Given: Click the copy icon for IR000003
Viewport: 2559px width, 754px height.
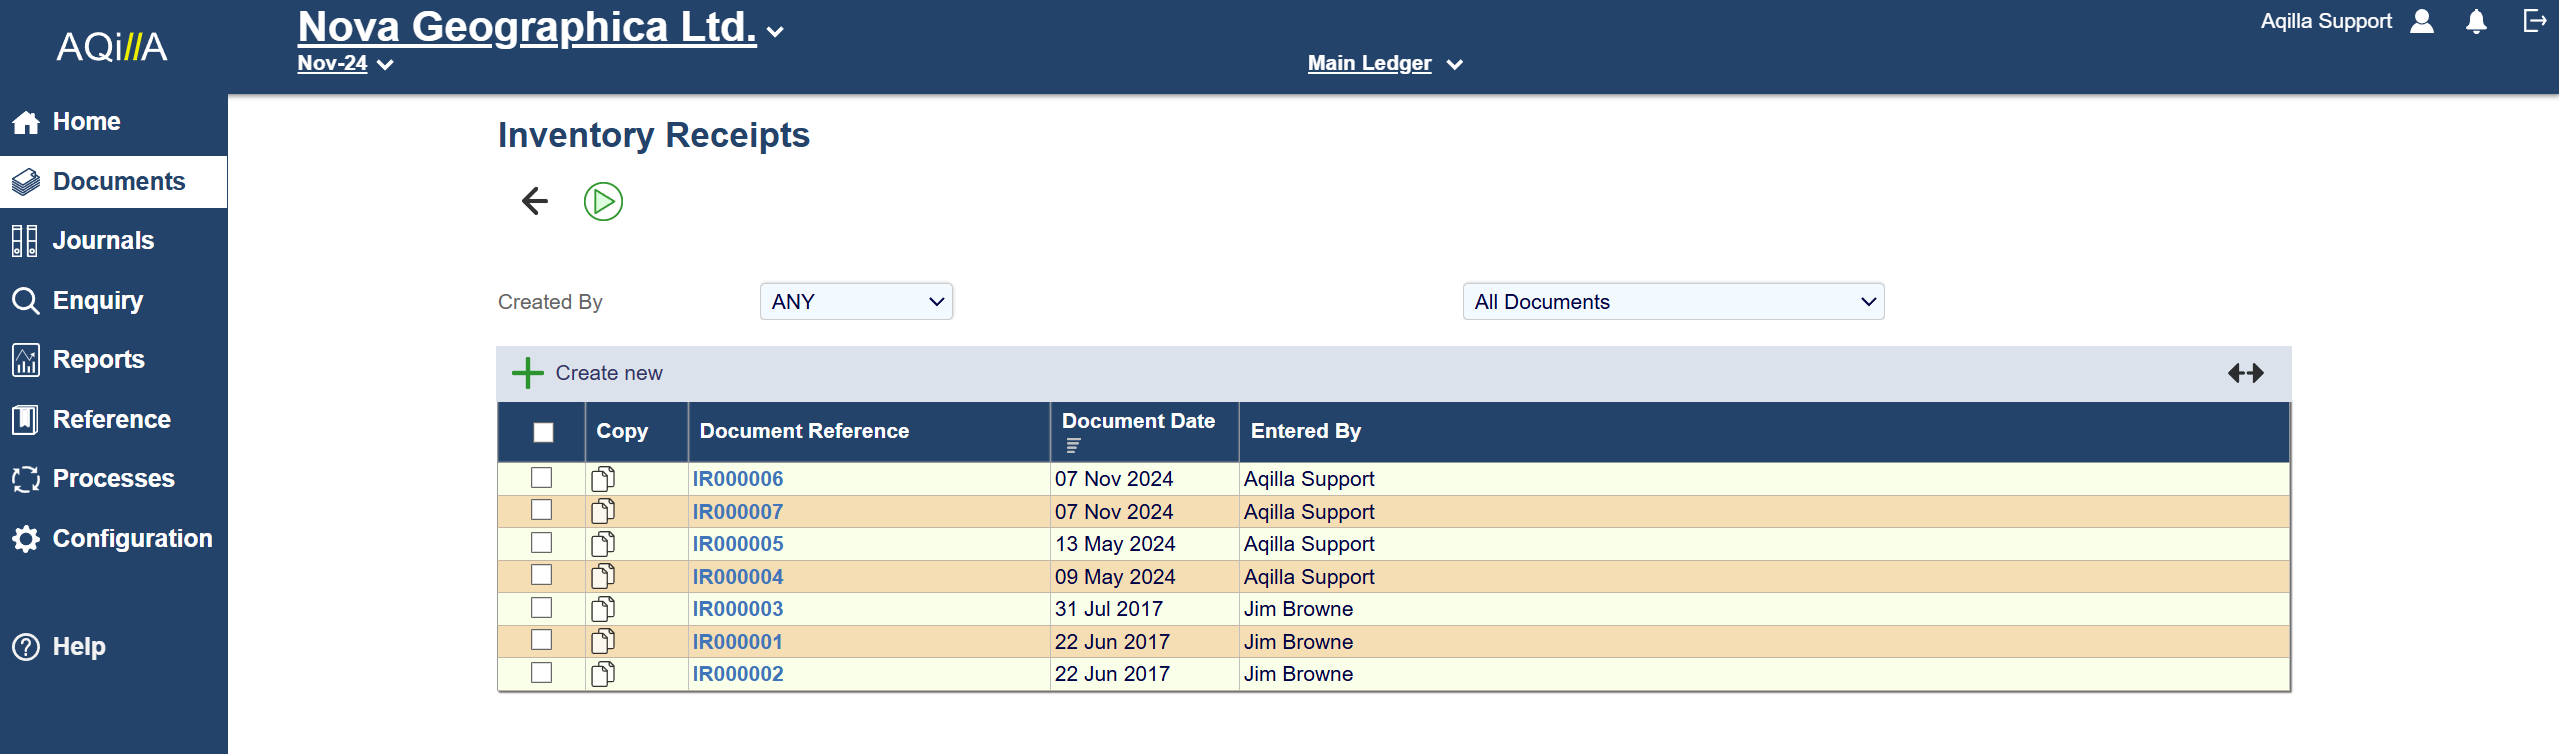Looking at the screenshot, I should (603, 609).
